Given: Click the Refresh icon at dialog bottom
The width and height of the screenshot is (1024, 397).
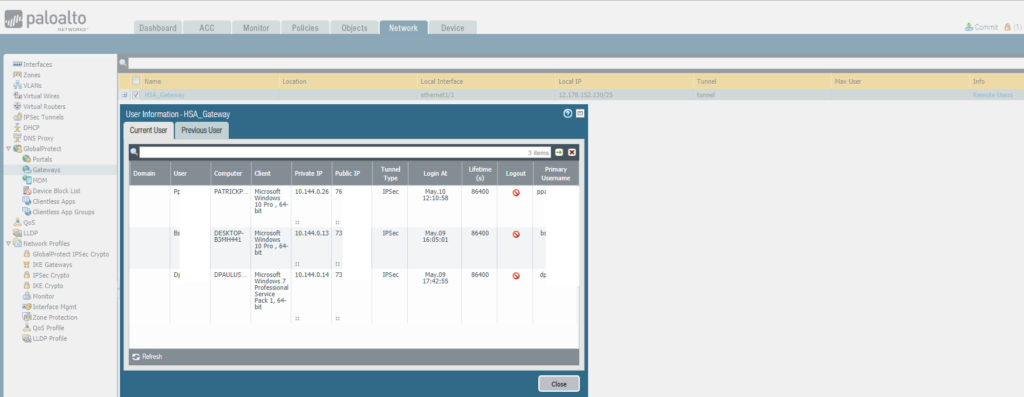Looking at the screenshot, I should point(136,357).
